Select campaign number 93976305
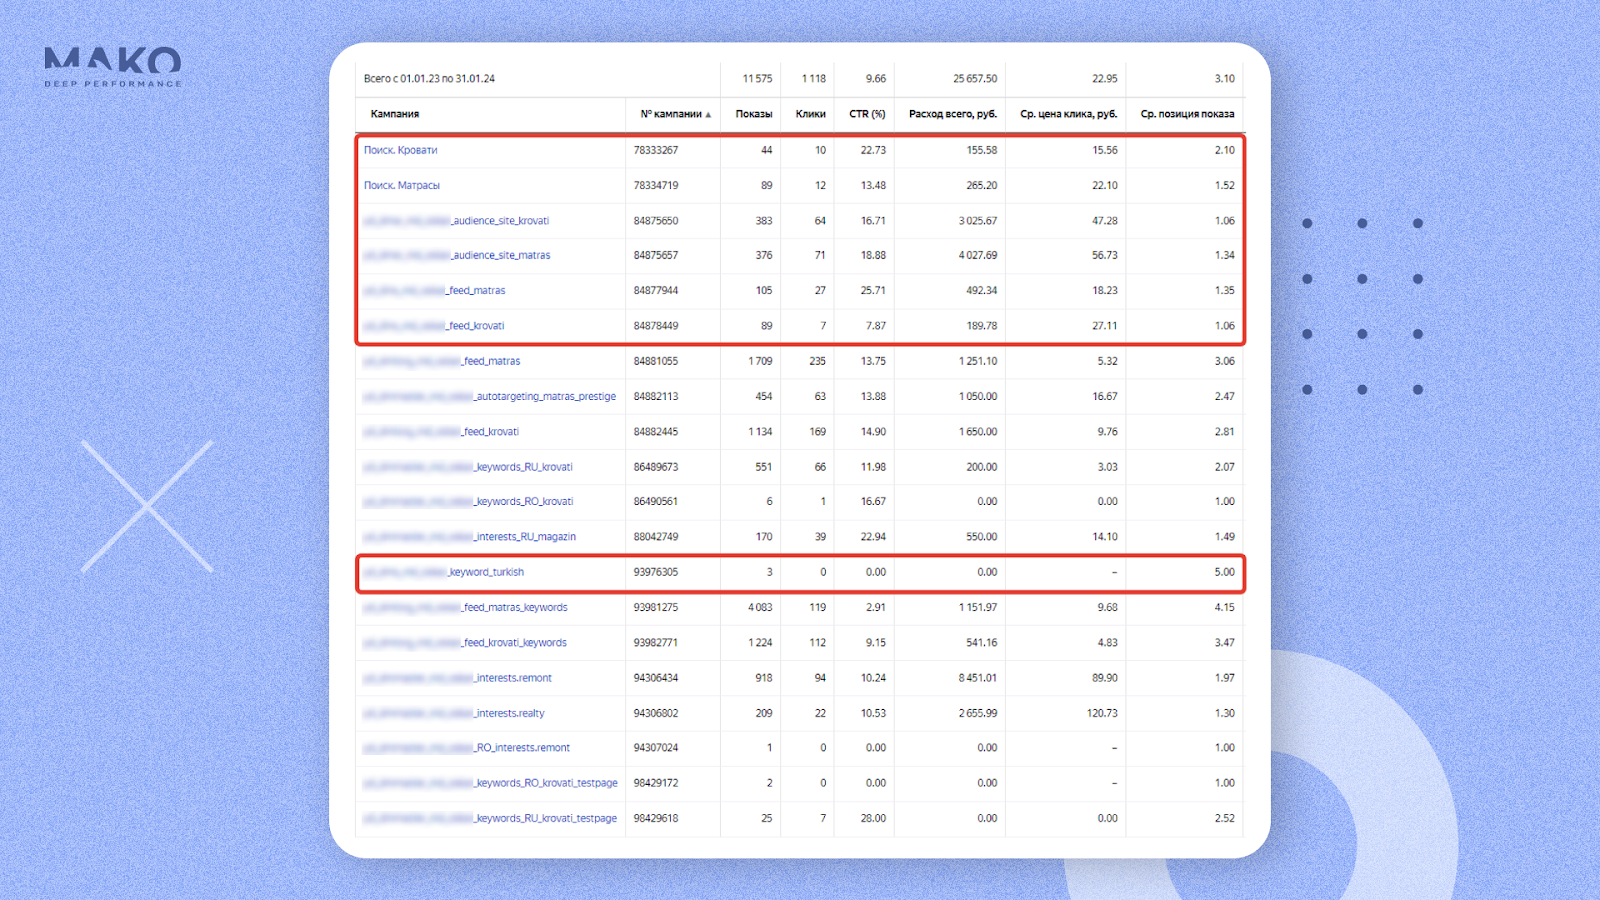 656,572
